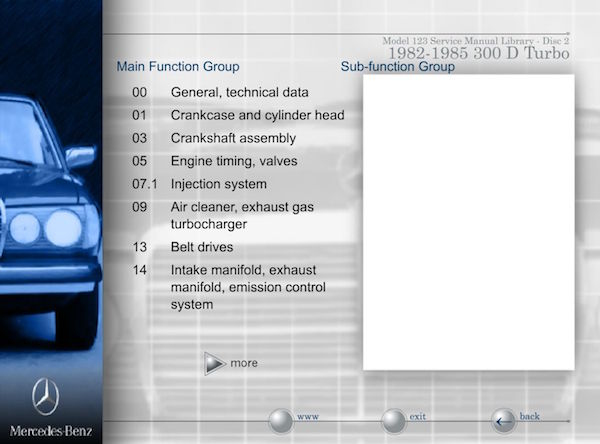Screen dimensions: 600x444
Task: Click group number 05
Action: click(140, 161)
